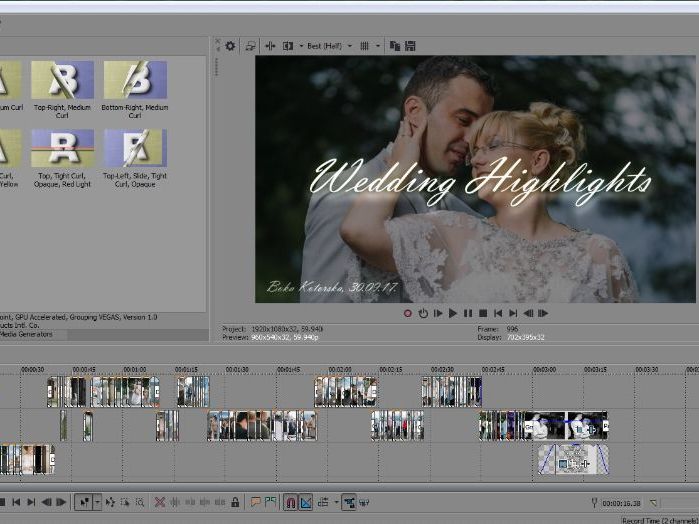Step to next frame in preview
The height and width of the screenshot is (524, 699).
point(543,314)
